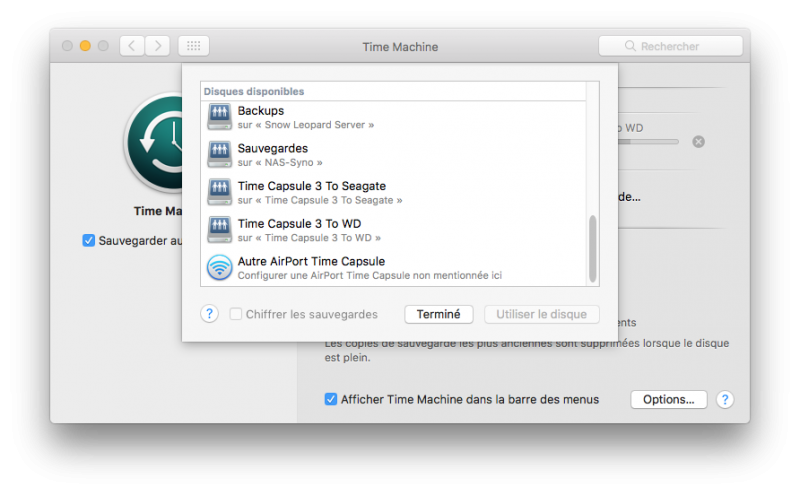Viewport: 800px width, 495px height.
Task: Select the Sauvegardes disk row
Action: point(393,155)
